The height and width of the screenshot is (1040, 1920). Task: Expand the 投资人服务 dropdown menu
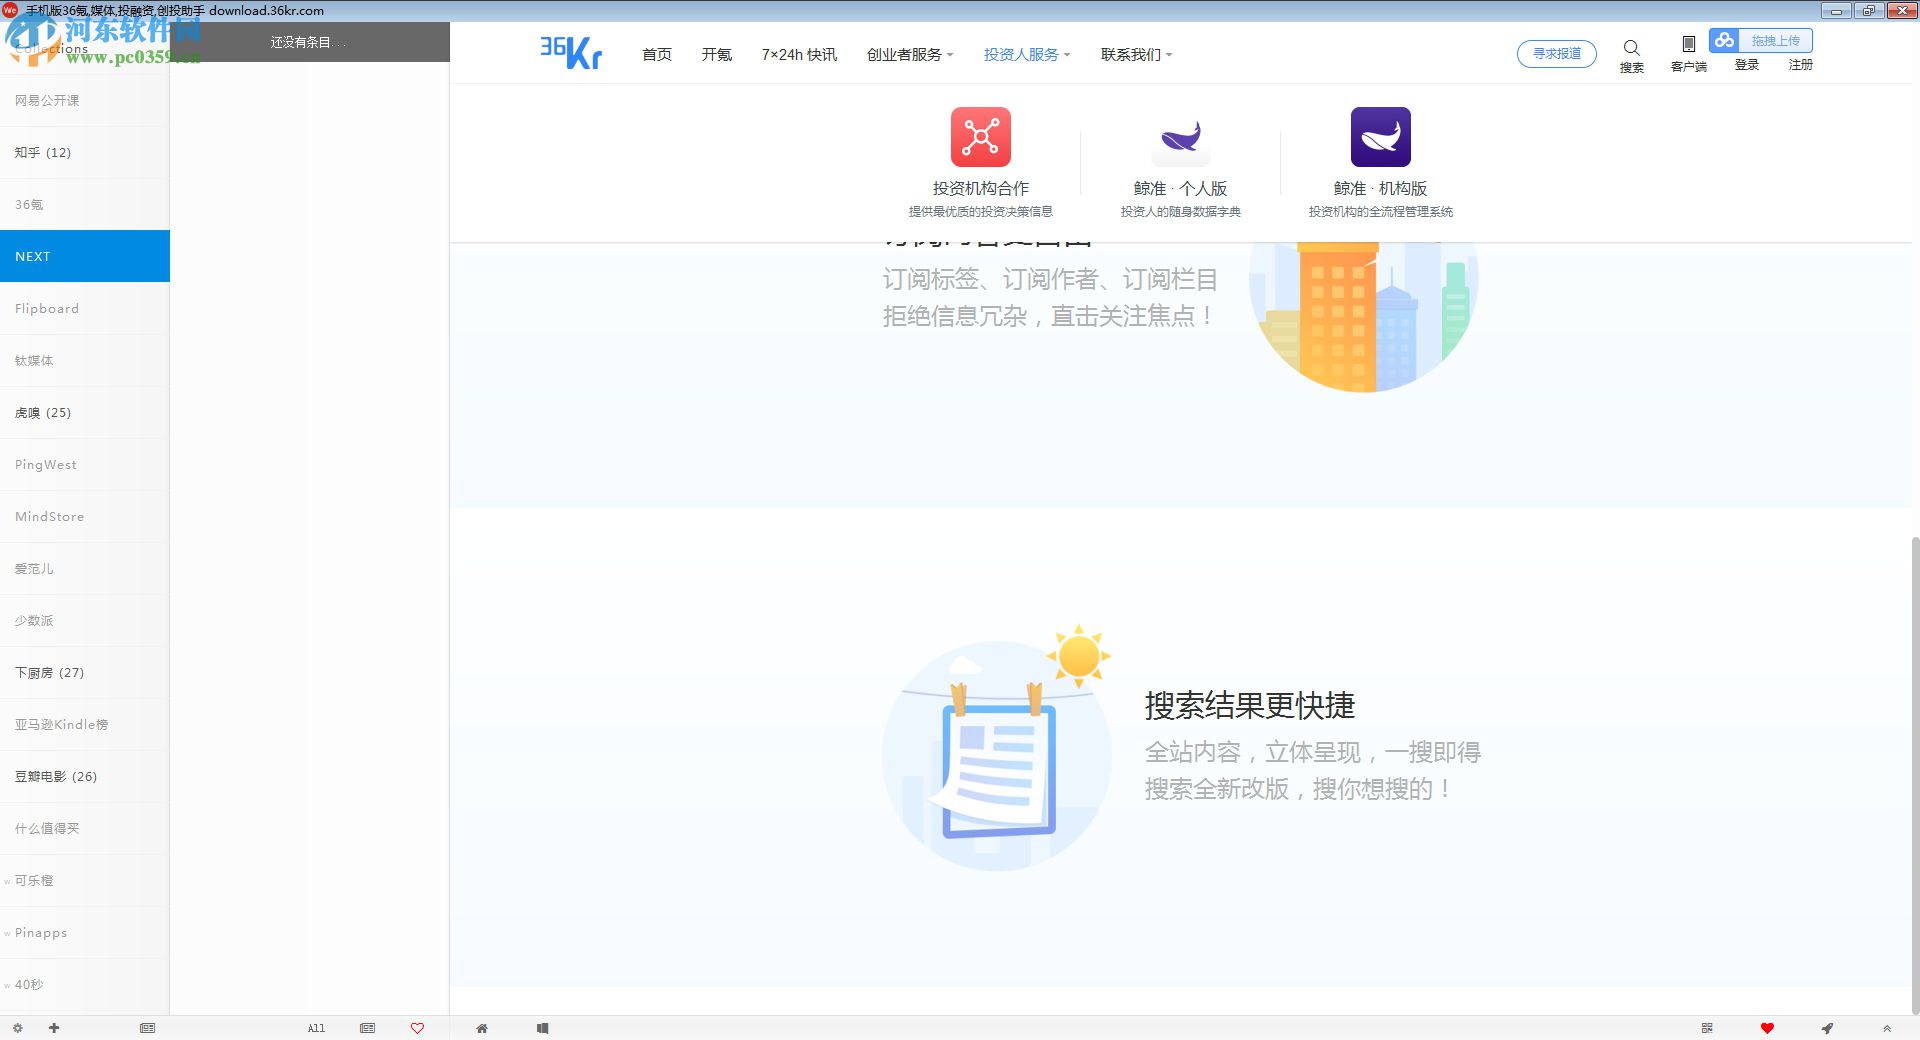1025,55
